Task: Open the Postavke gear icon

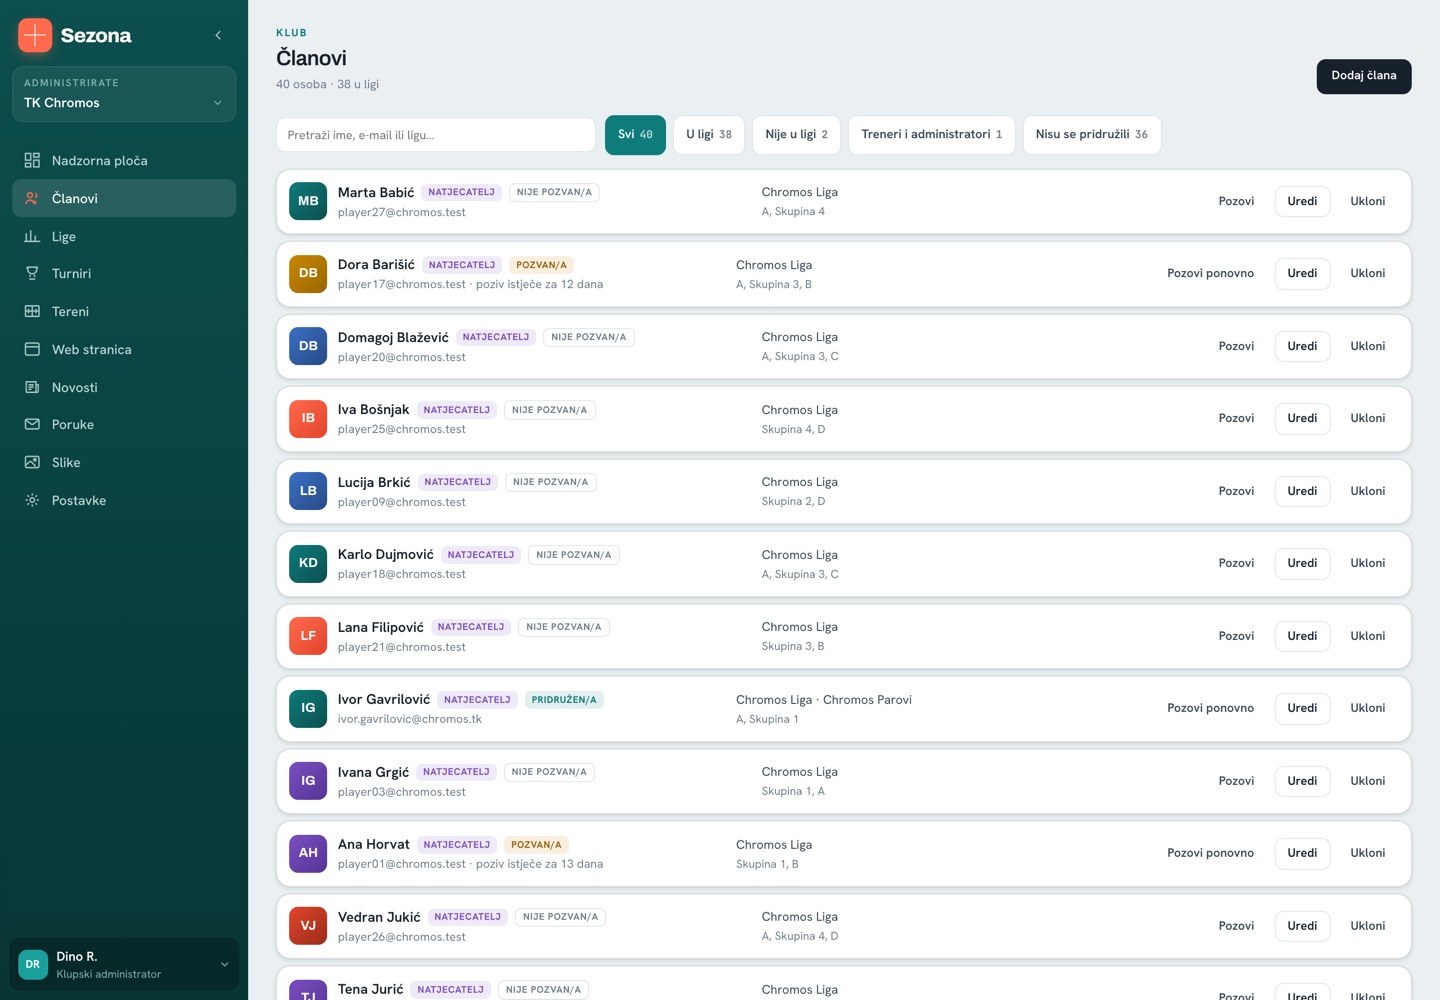Action: [32, 500]
